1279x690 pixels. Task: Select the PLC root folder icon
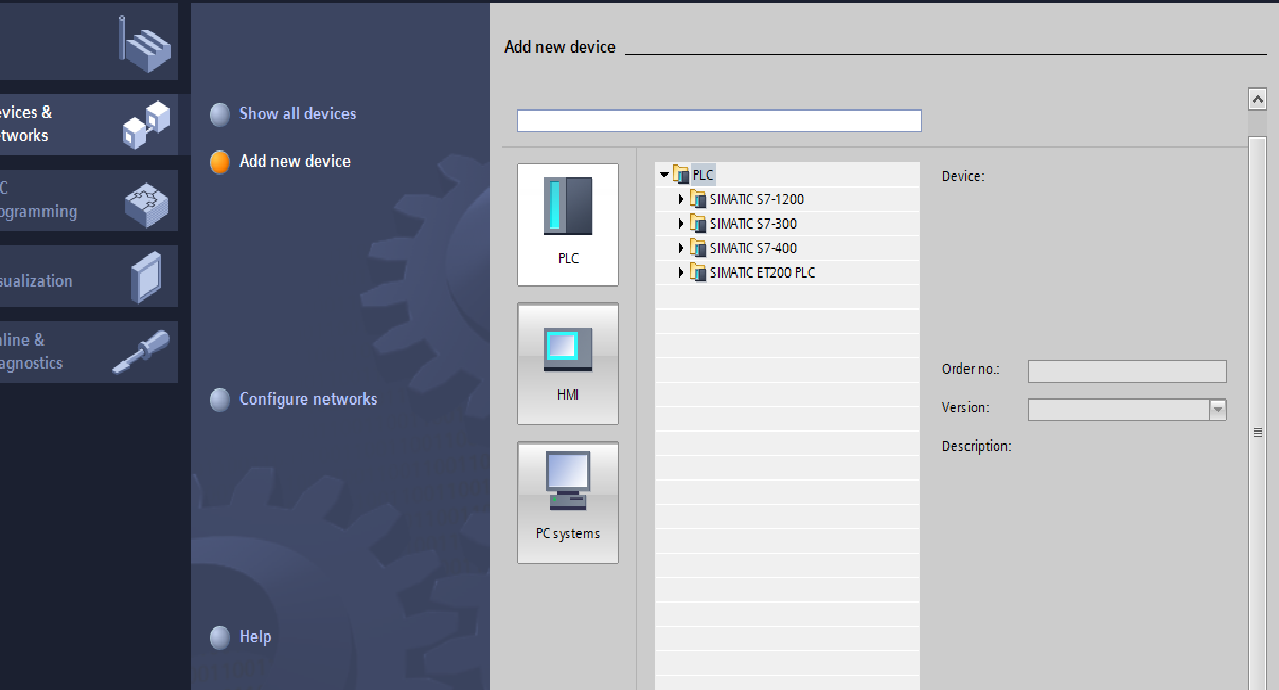tap(681, 175)
